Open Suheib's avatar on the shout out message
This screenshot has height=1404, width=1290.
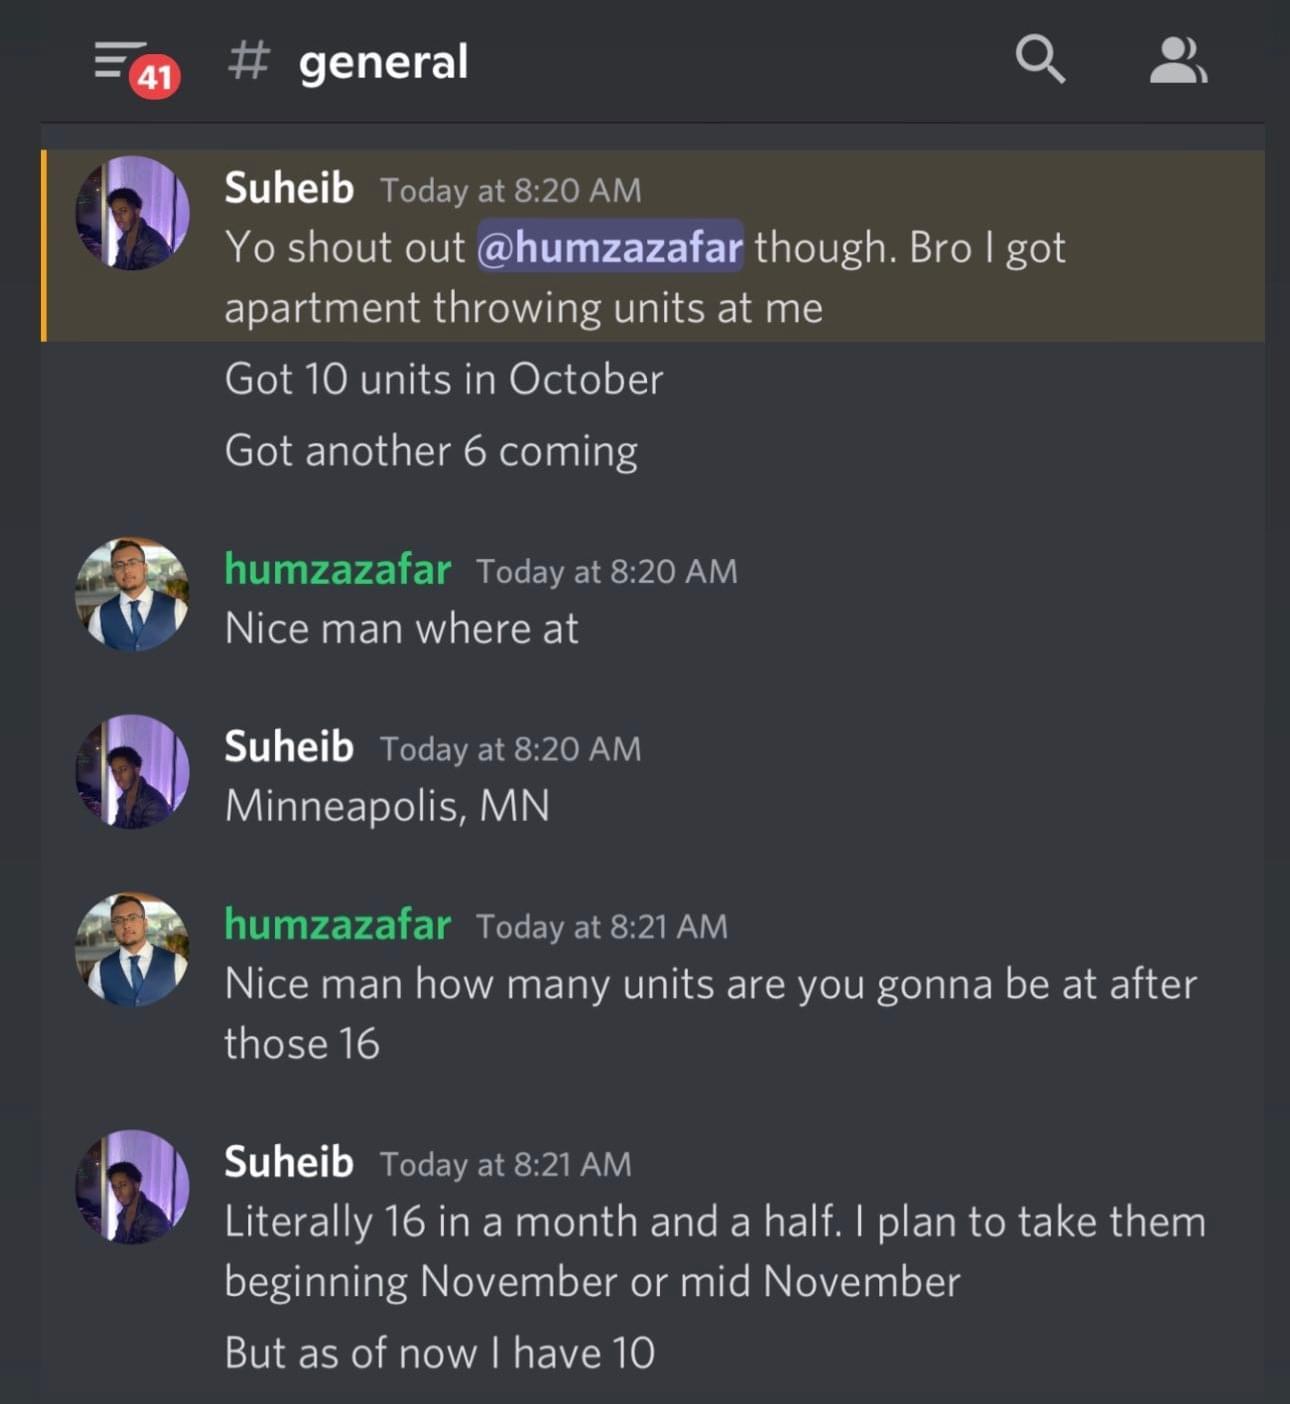[133, 212]
